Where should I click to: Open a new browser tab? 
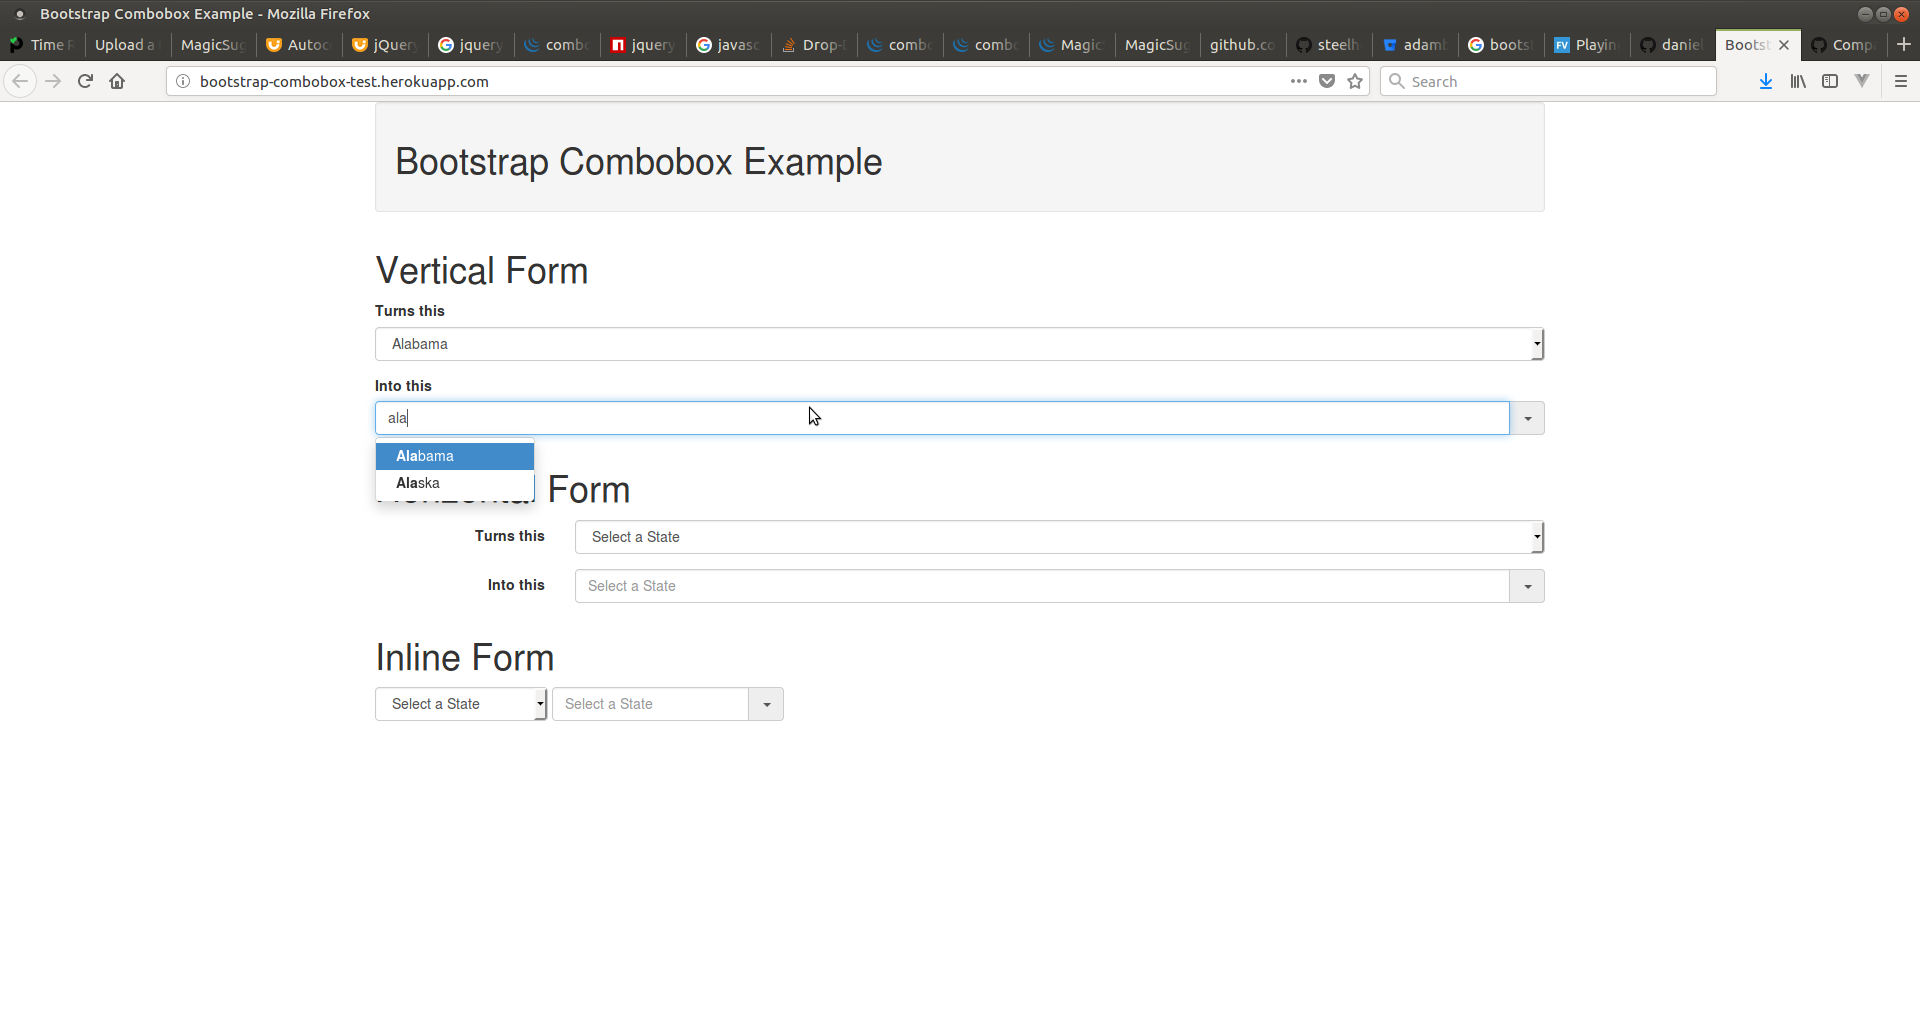click(1905, 44)
